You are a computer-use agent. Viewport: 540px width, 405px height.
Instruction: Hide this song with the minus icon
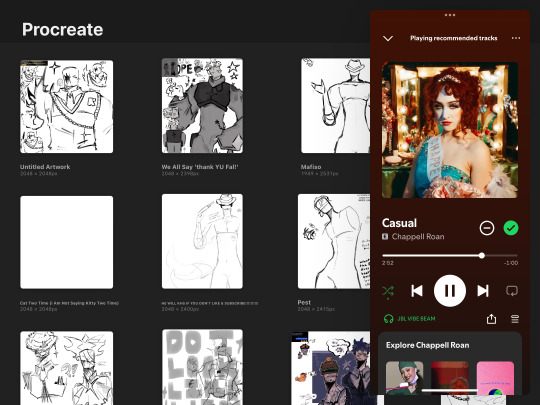click(x=487, y=228)
